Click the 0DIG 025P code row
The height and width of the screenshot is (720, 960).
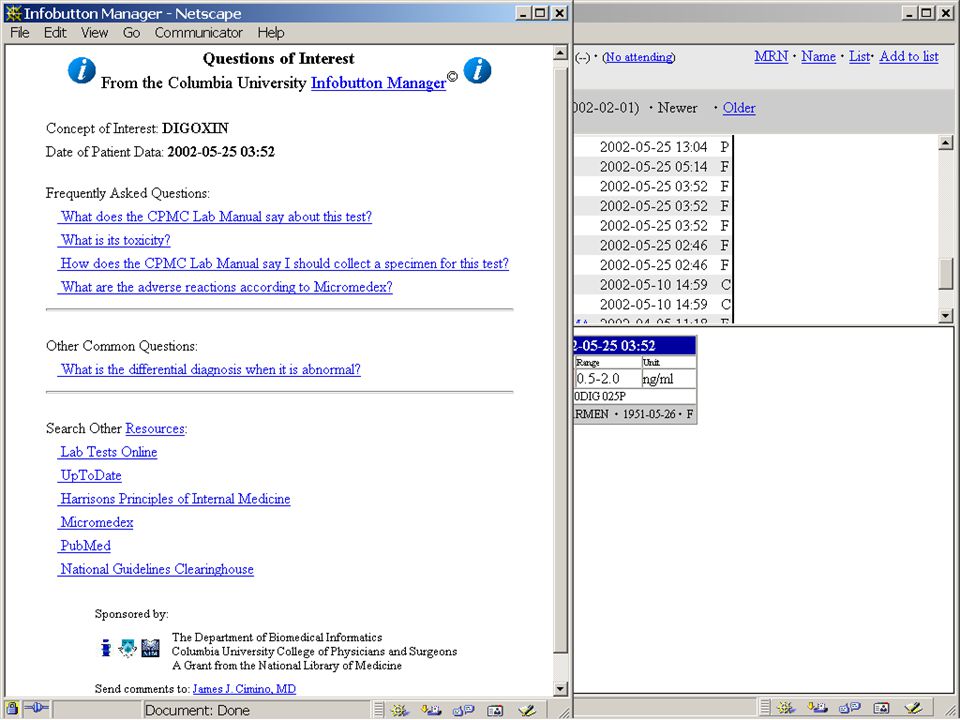click(x=634, y=397)
